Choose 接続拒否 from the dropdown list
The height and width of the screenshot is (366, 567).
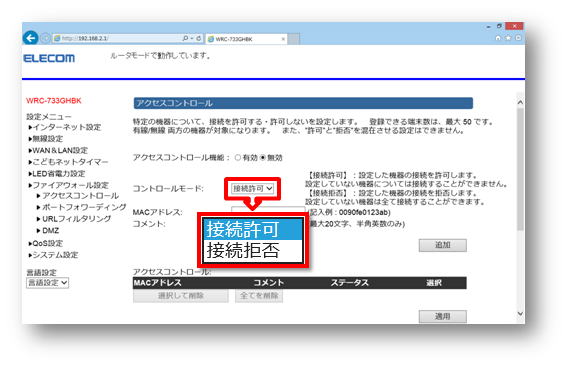(x=253, y=250)
